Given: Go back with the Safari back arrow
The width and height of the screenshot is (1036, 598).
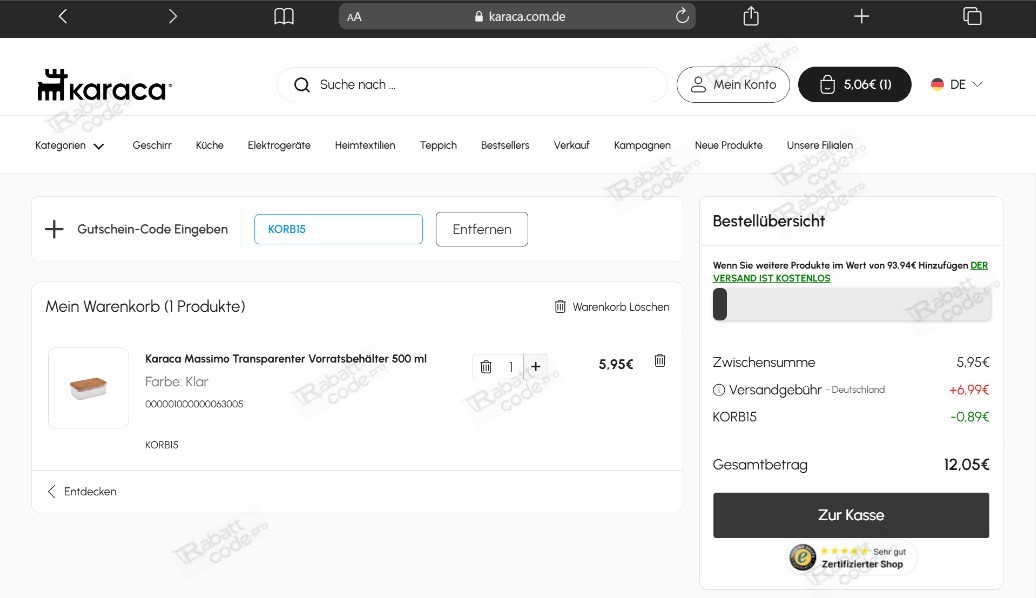Looking at the screenshot, I should click(x=63, y=16).
